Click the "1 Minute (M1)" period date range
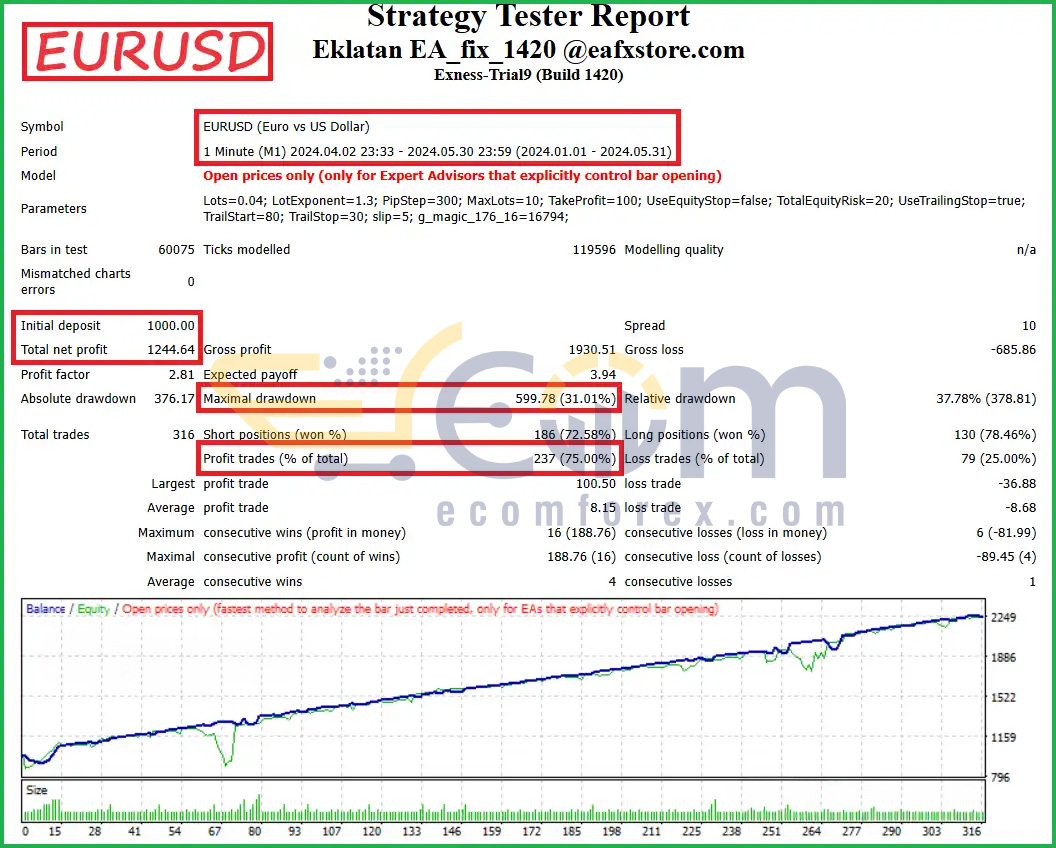 438,152
